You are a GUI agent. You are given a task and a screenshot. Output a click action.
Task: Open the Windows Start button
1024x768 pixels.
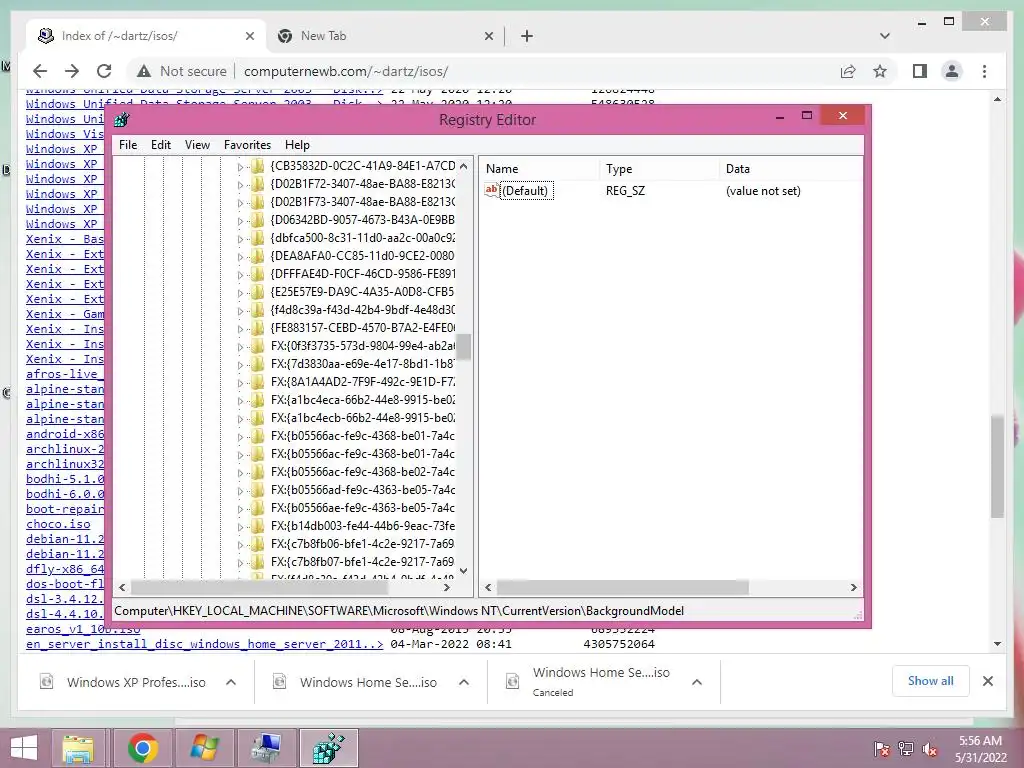pos(24,748)
